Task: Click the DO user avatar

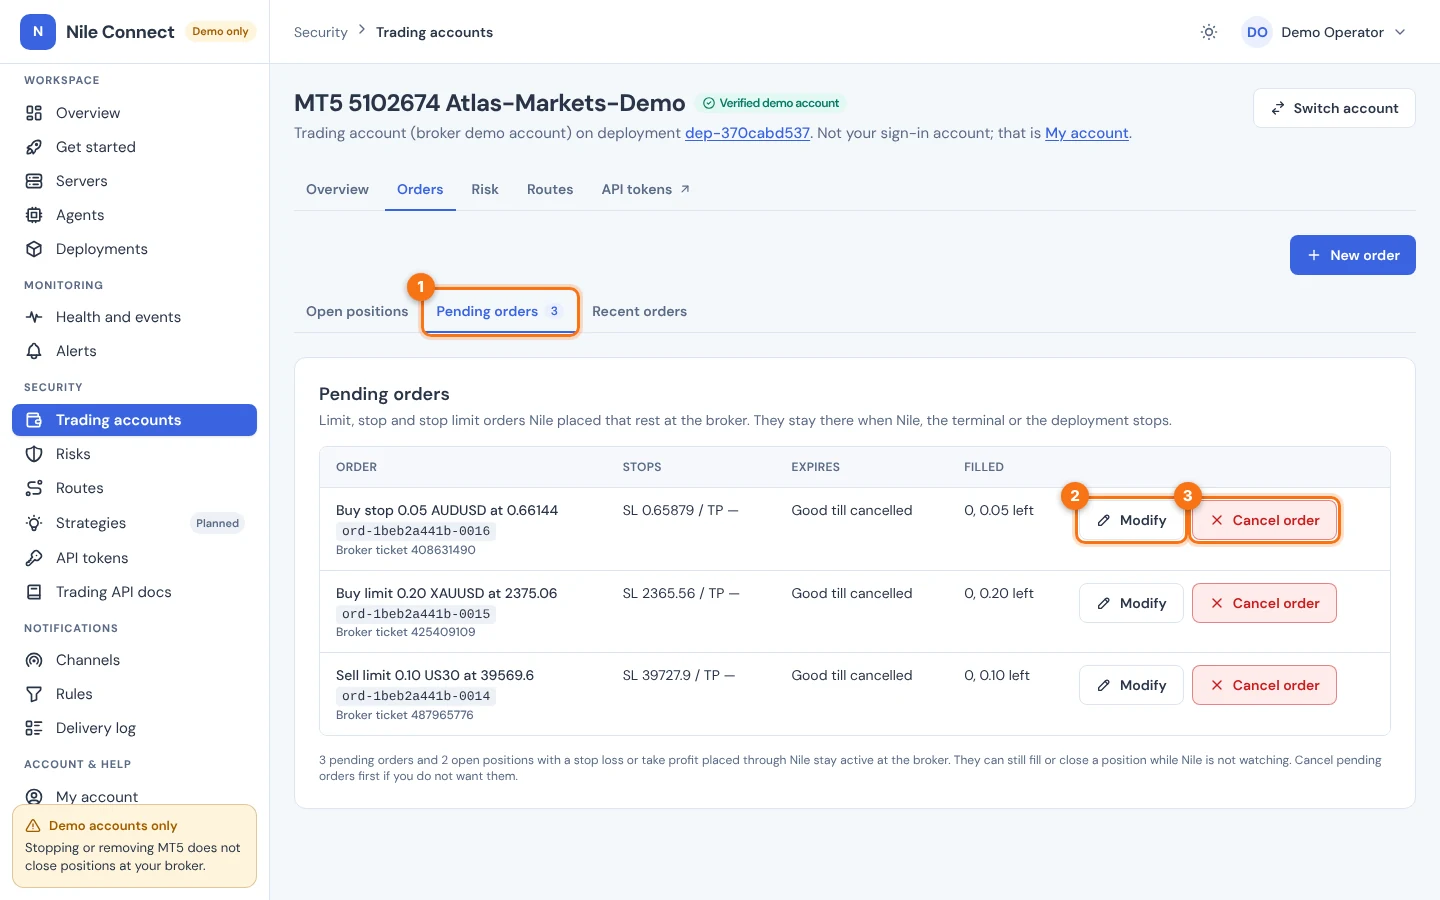Action: tap(1257, 32)
